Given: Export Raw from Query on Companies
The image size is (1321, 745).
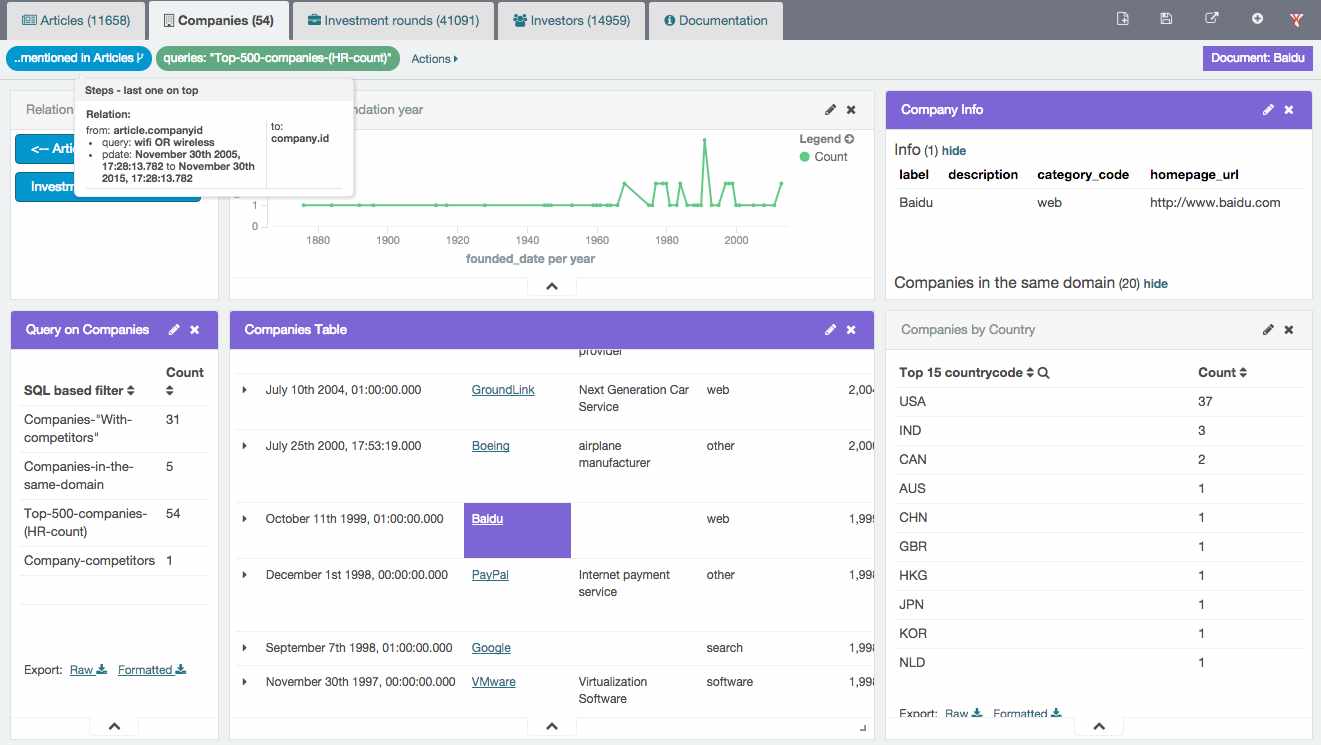Looking at the screenshot, I should click(x=88, y=670).
